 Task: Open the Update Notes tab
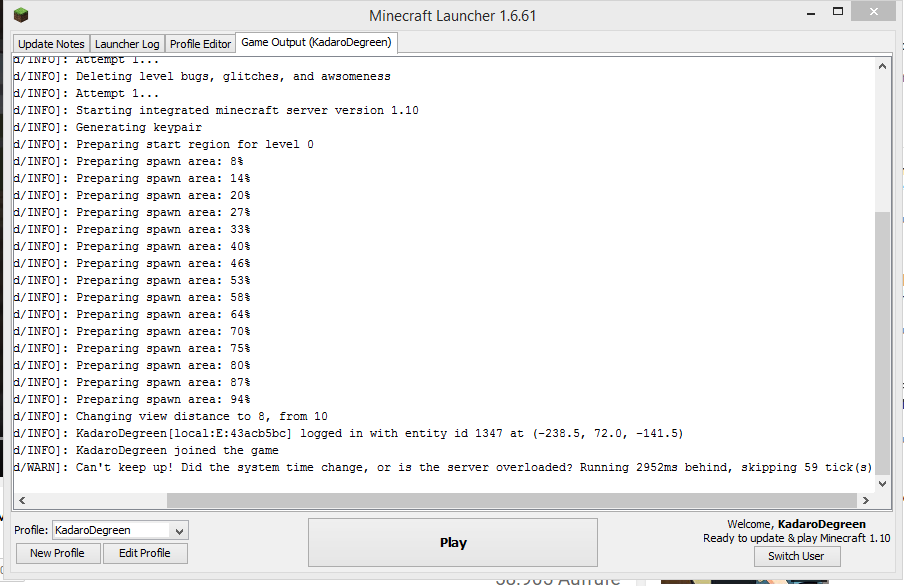tap(51, 44)
